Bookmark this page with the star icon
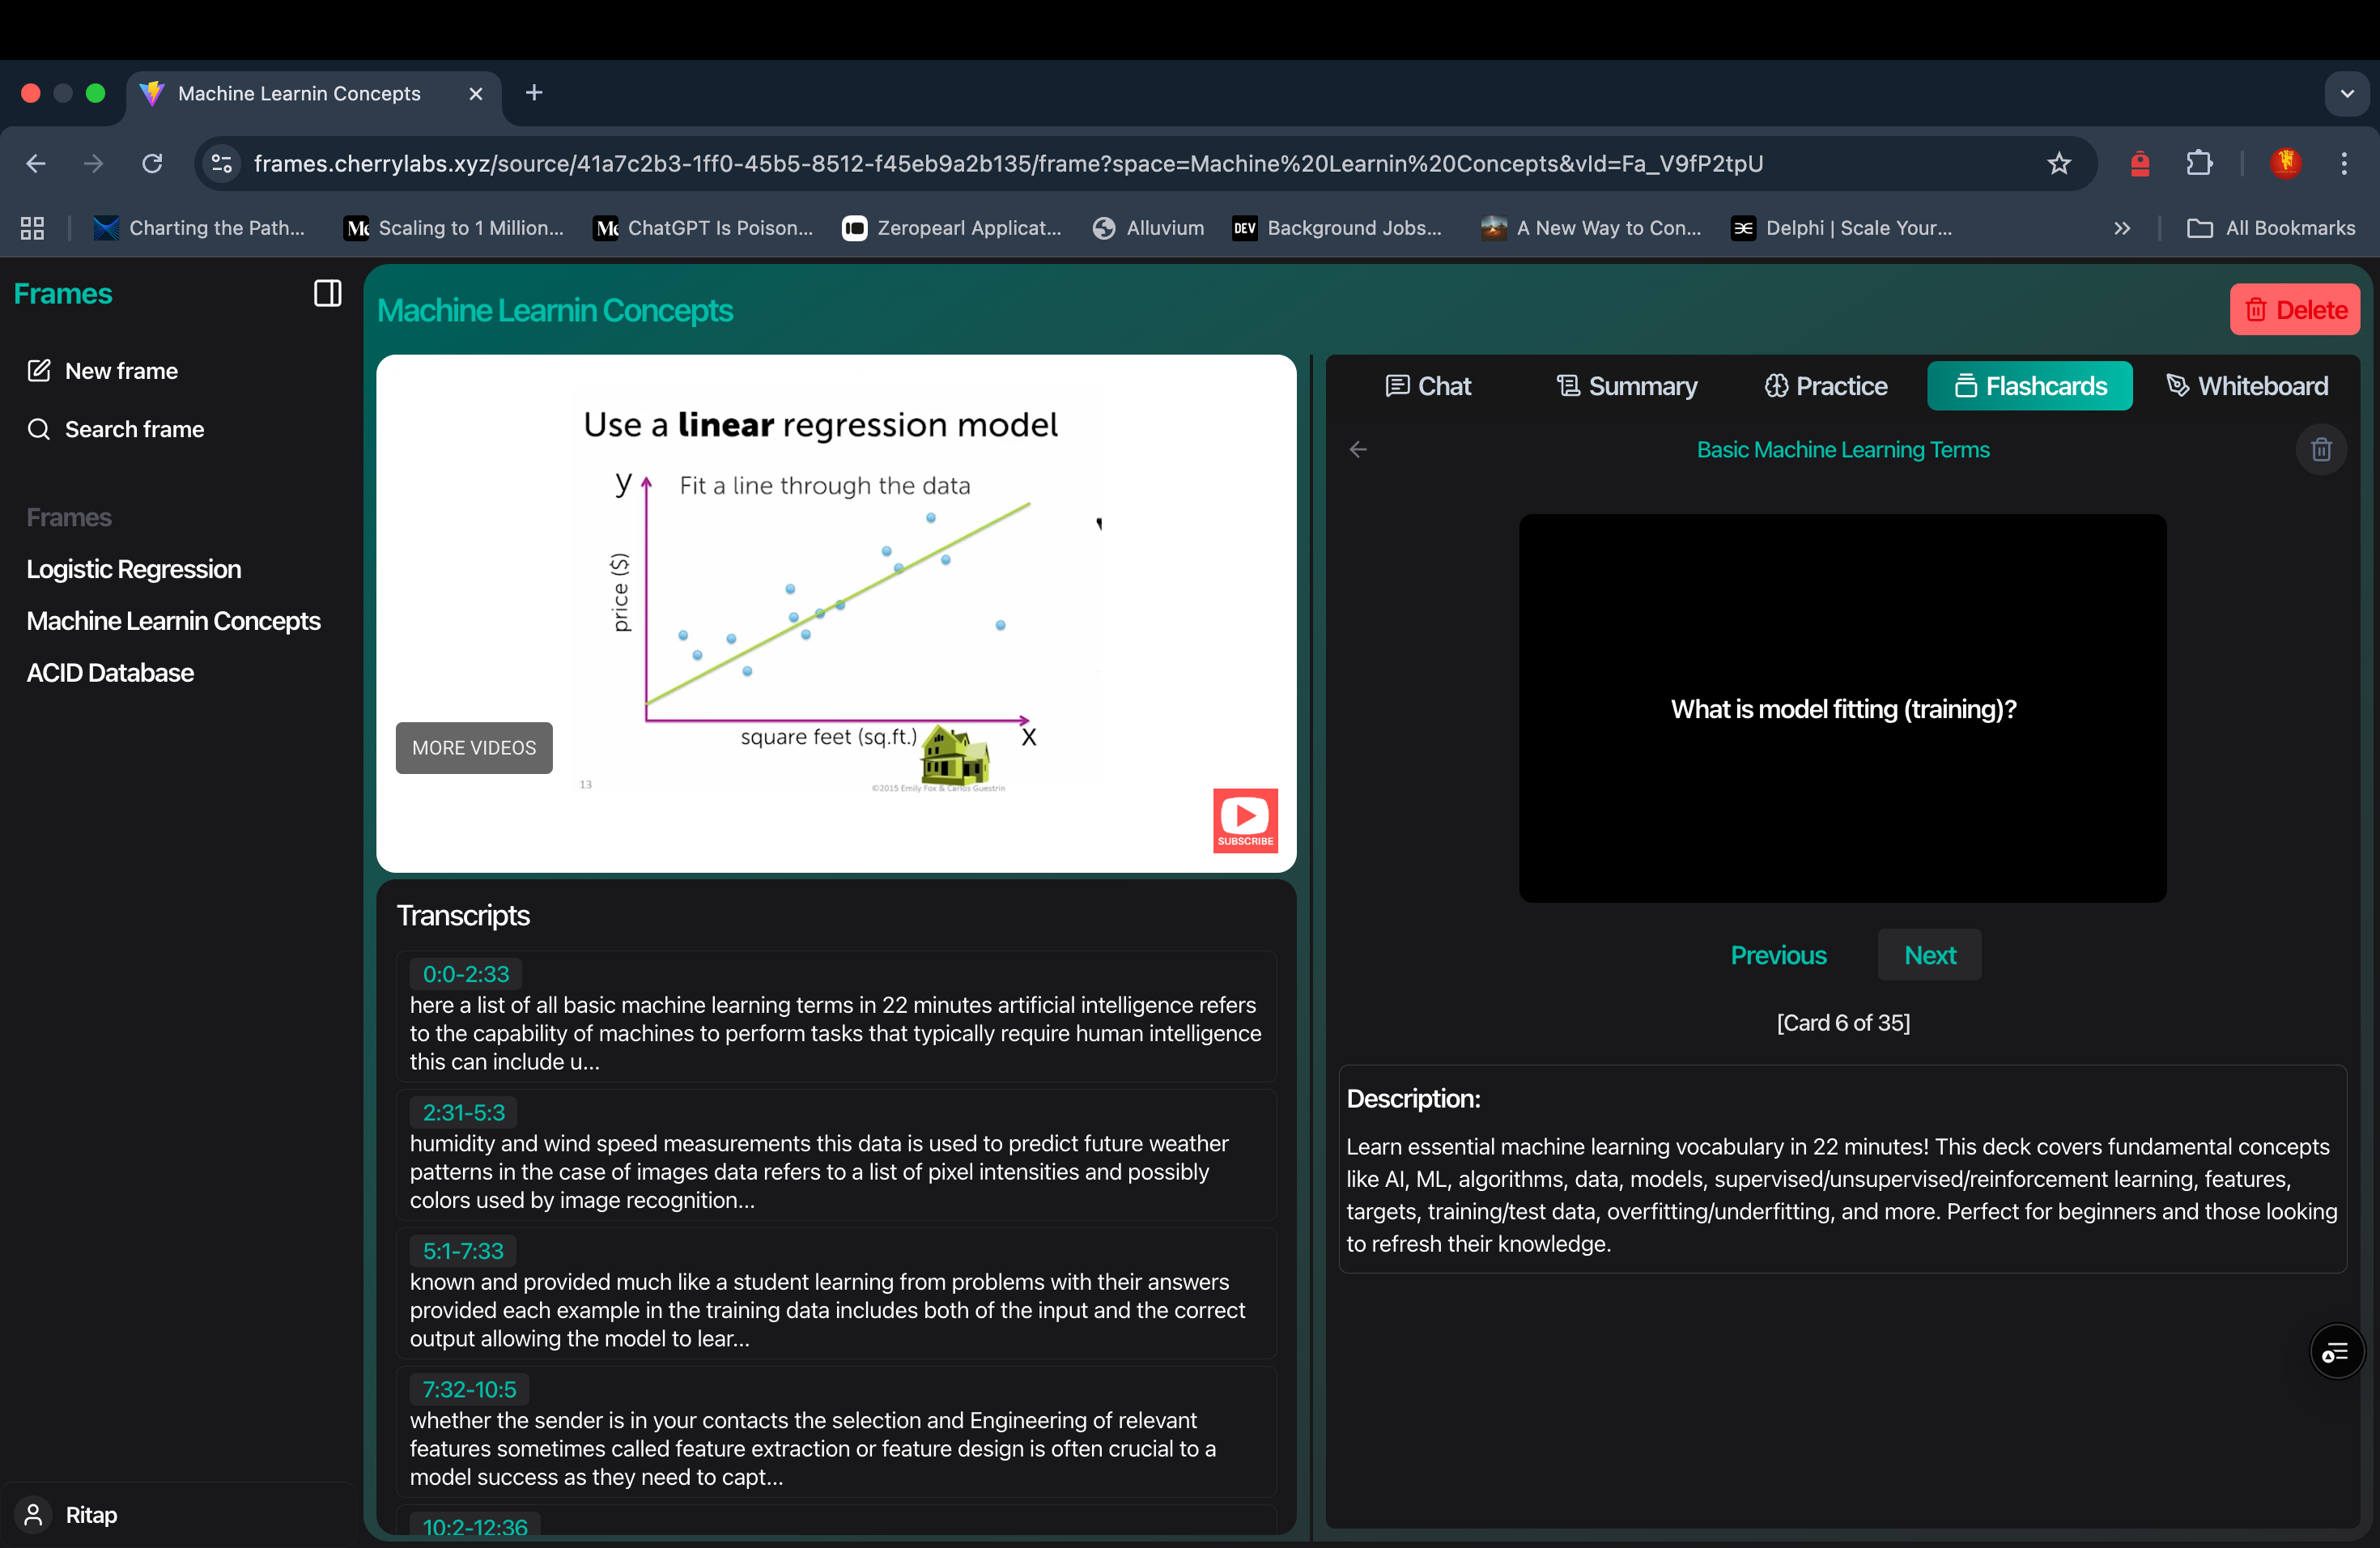Image resolution: width=2380 pixels, height=1548 pixels. (2059, 163)
